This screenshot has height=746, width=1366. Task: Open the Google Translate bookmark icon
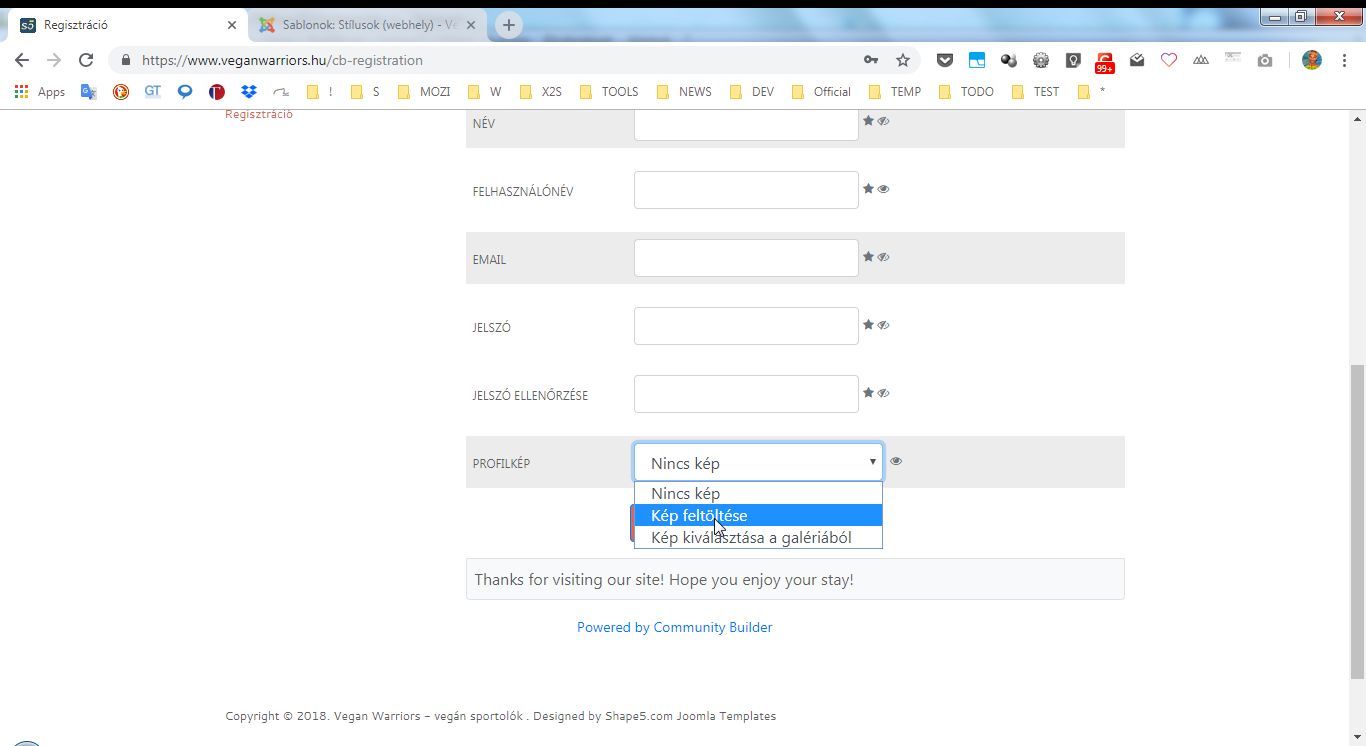pos(89,91)
